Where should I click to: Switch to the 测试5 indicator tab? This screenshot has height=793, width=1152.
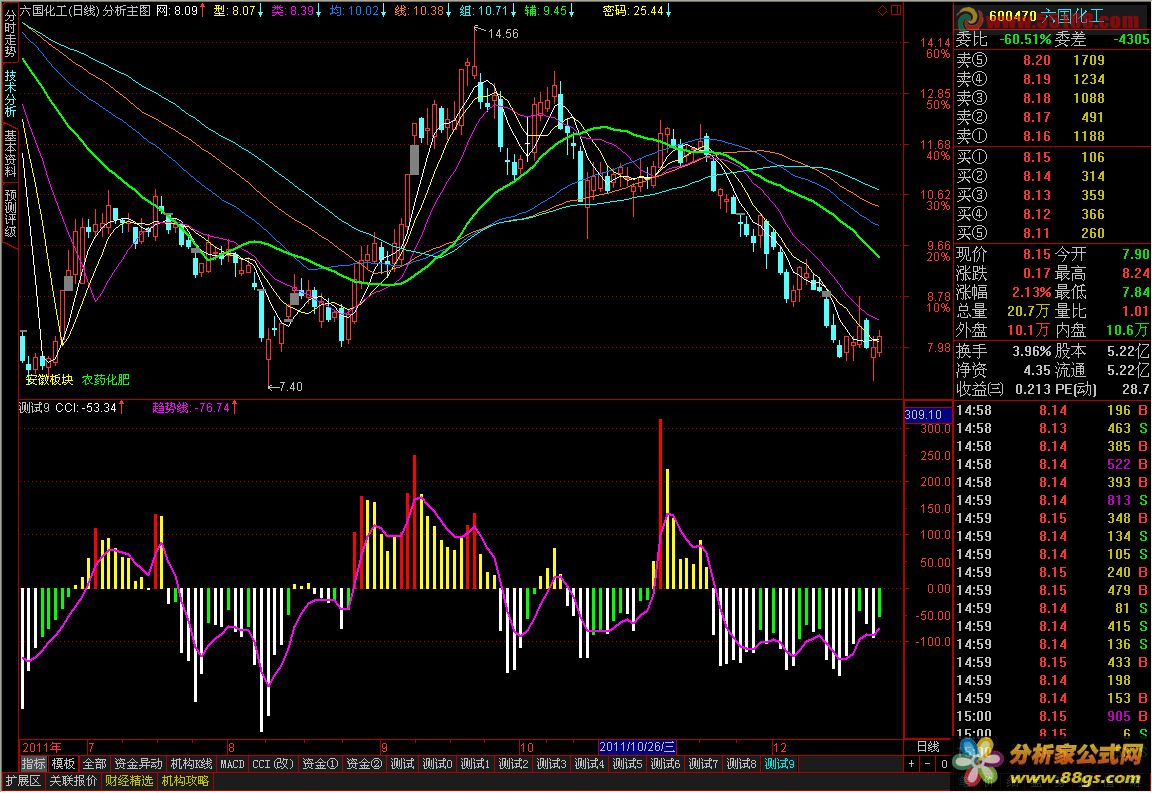coord(627,764)
